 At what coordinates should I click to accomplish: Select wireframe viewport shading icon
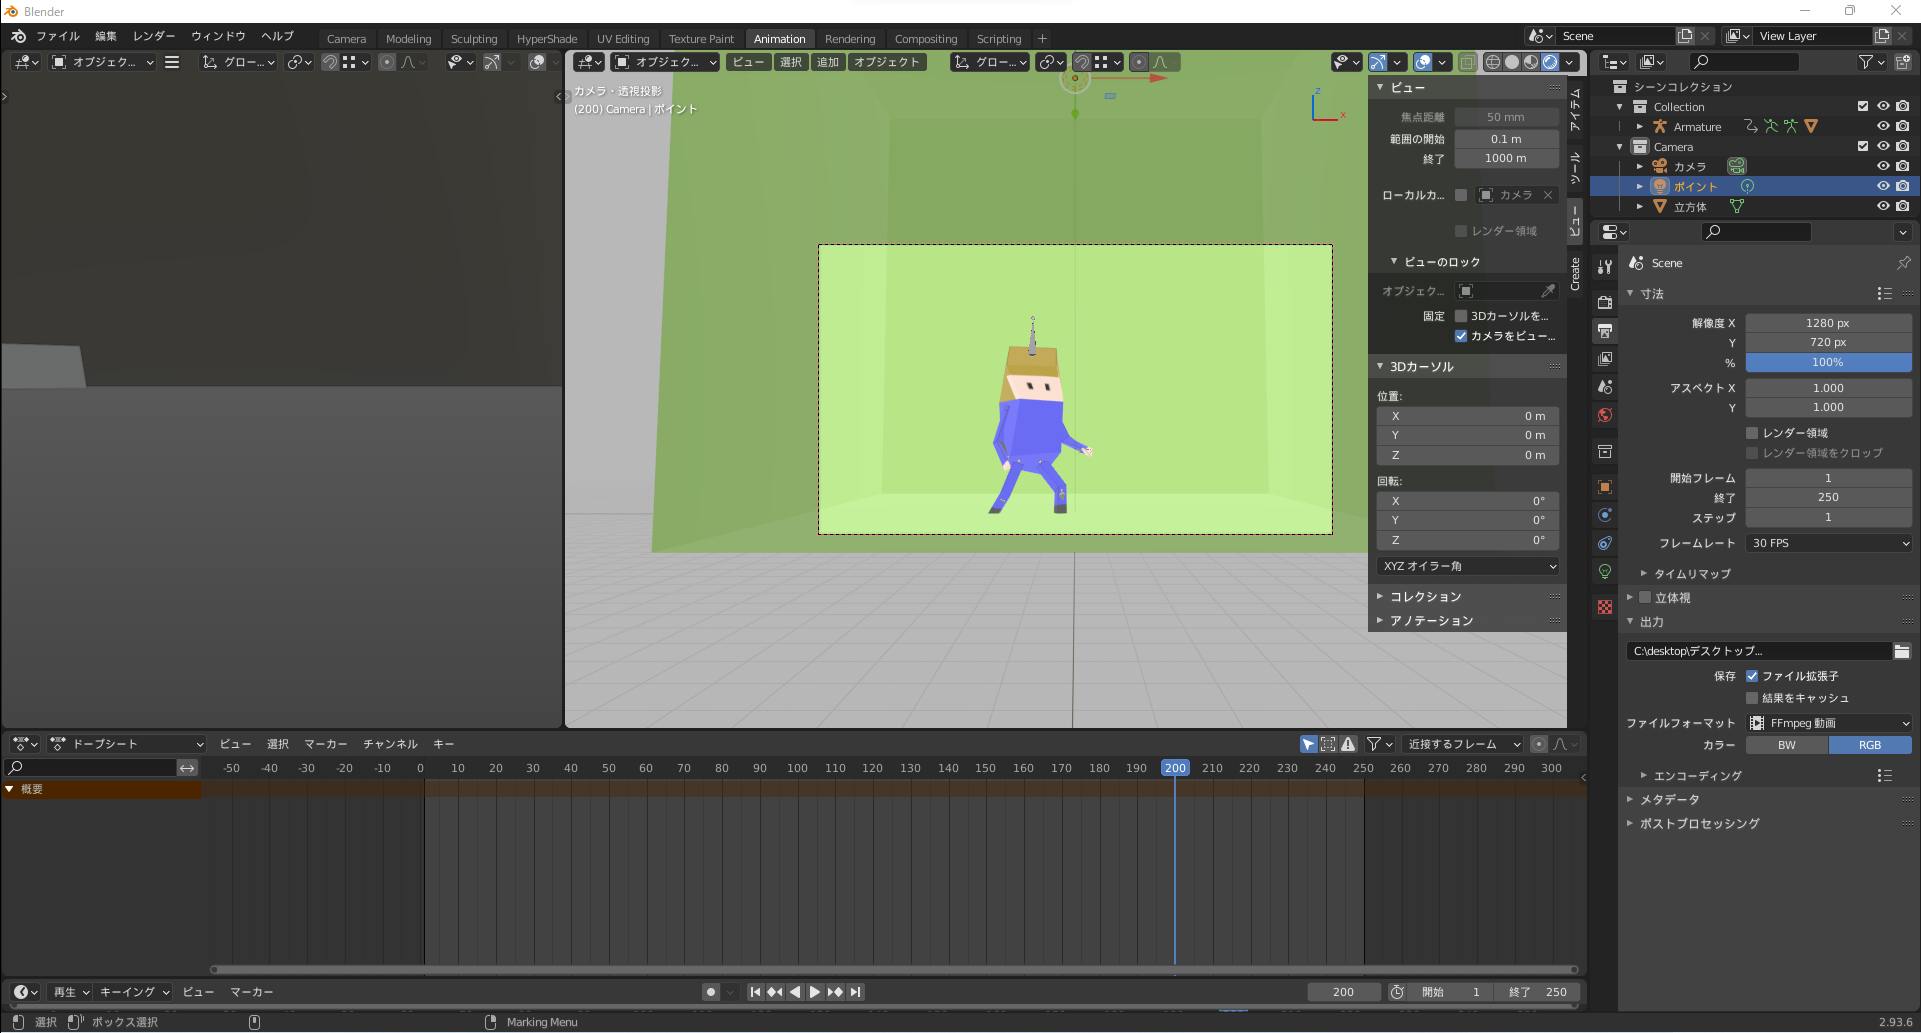coord(1493,62)
